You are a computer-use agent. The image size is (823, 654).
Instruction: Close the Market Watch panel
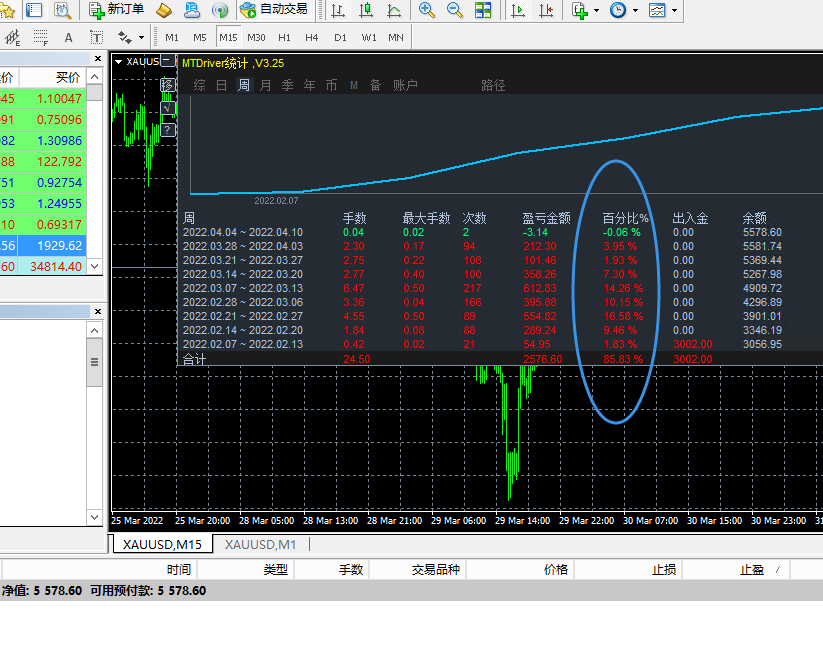98,59
